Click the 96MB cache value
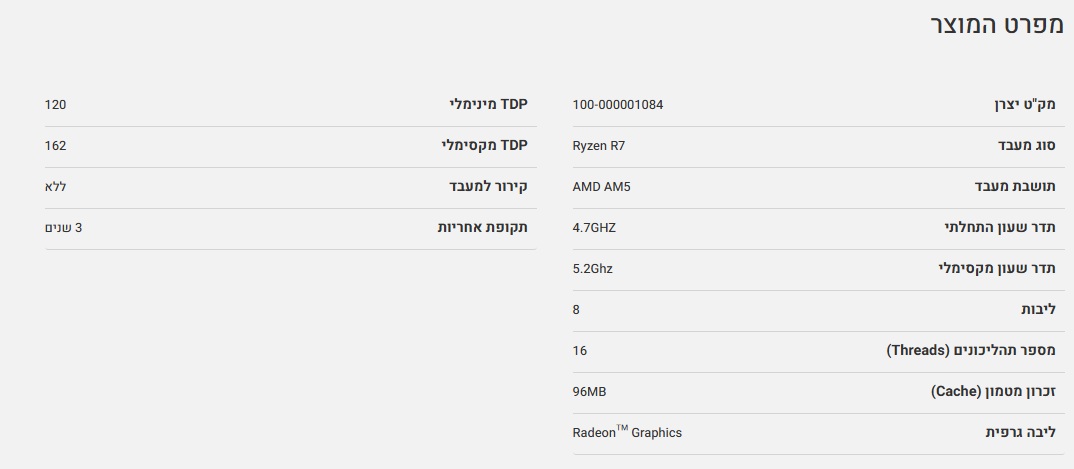Screen dimensions: 1074x469 (x=589, y=392)
